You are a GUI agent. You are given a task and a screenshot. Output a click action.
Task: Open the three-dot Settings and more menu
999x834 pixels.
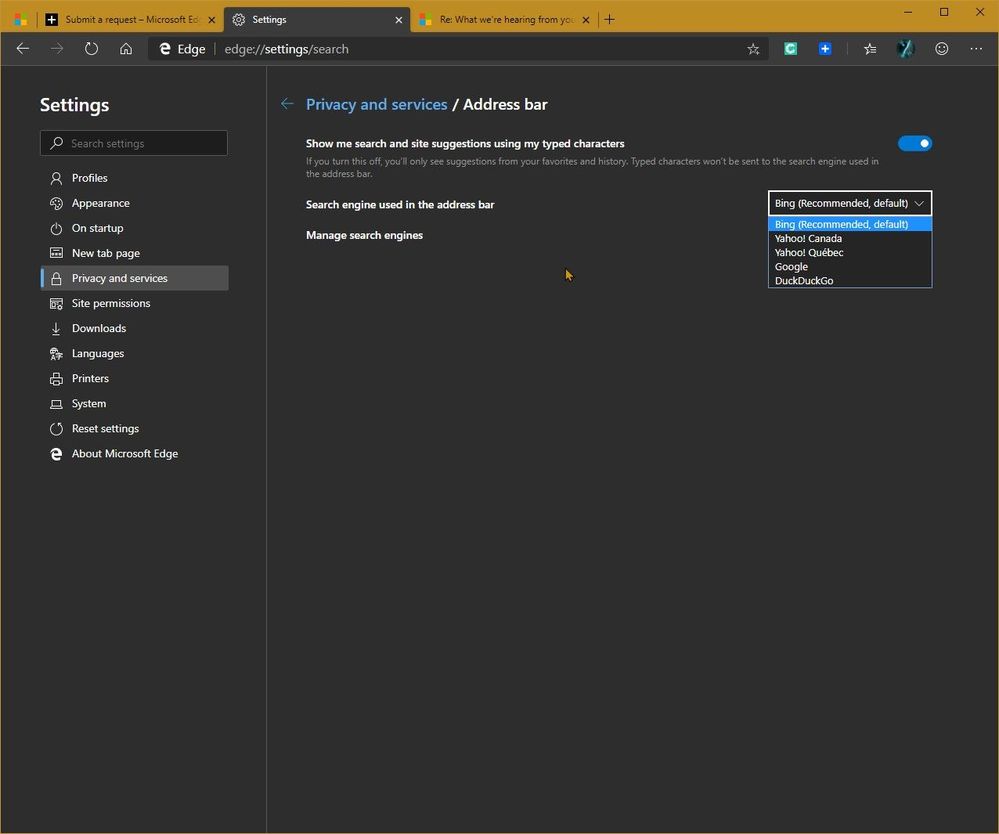[976, 49]
